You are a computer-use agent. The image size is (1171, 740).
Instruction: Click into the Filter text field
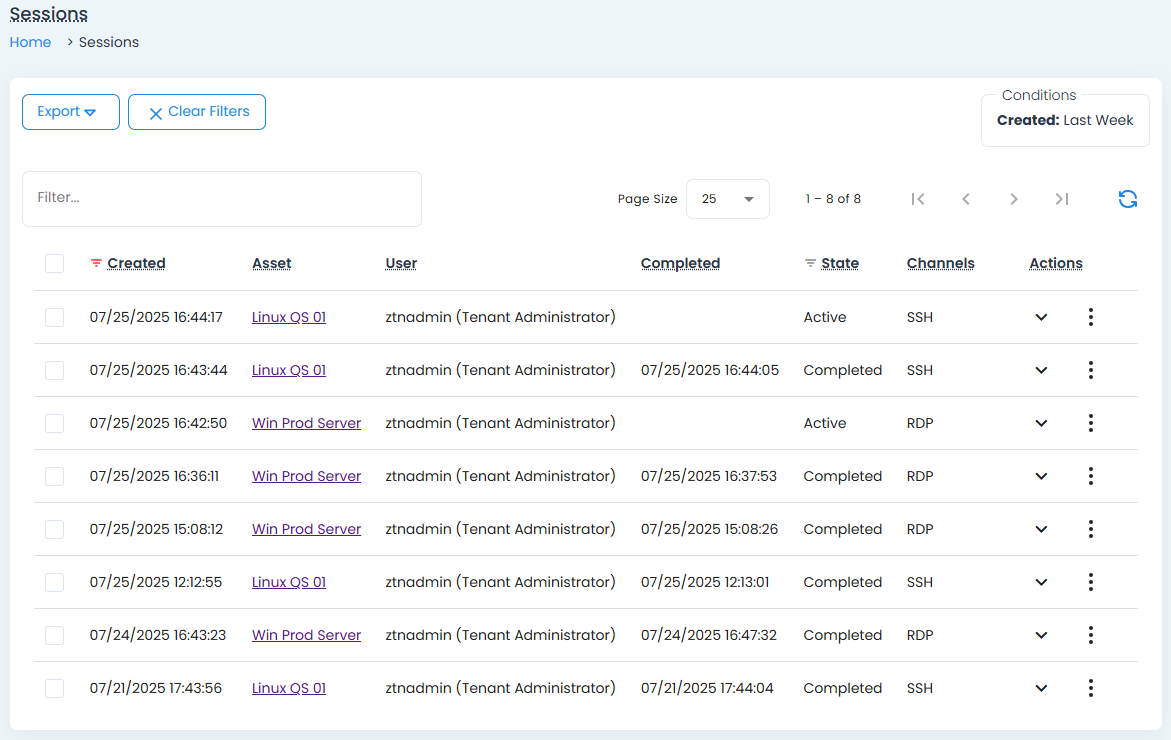tap(221, 198)
